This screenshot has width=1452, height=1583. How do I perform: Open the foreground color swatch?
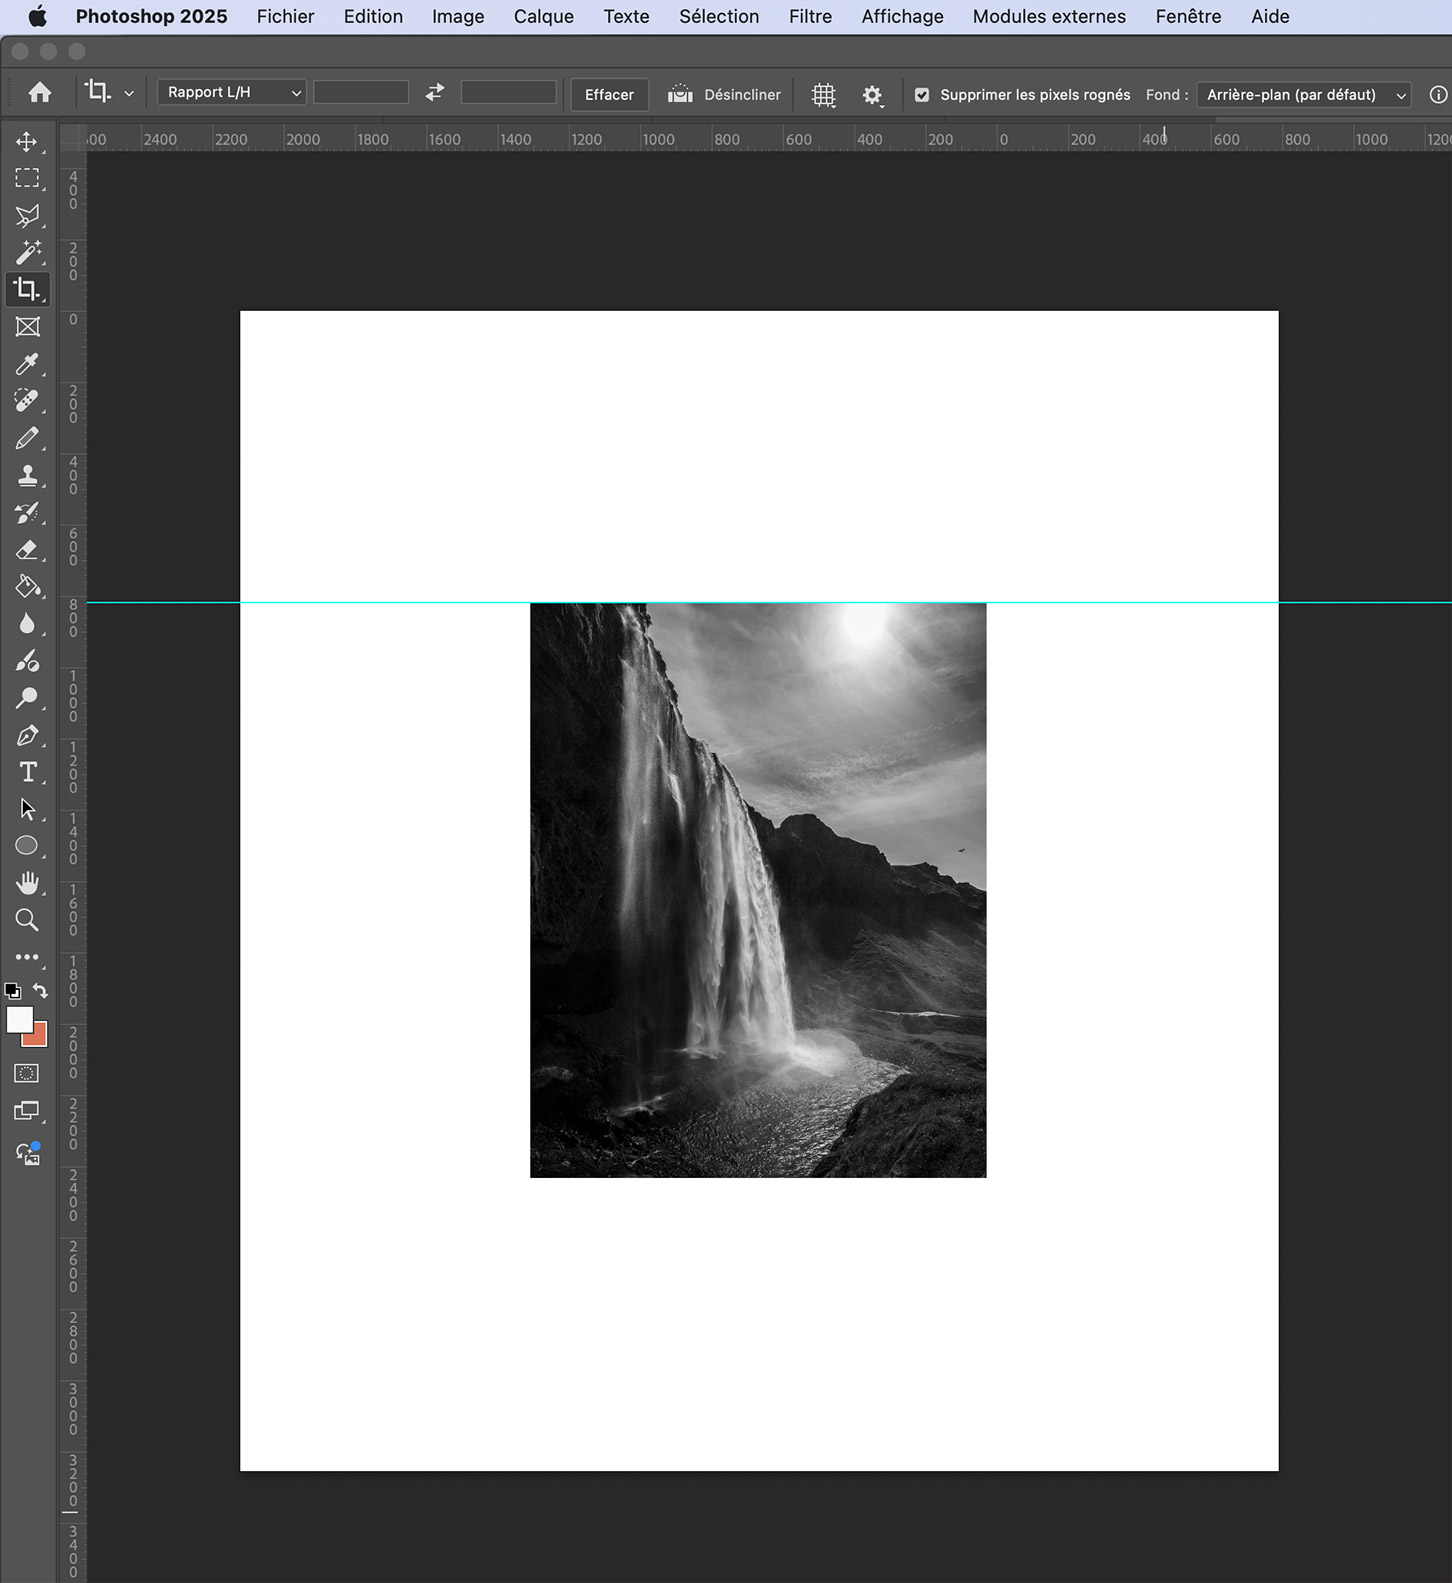pos(19,1019)
